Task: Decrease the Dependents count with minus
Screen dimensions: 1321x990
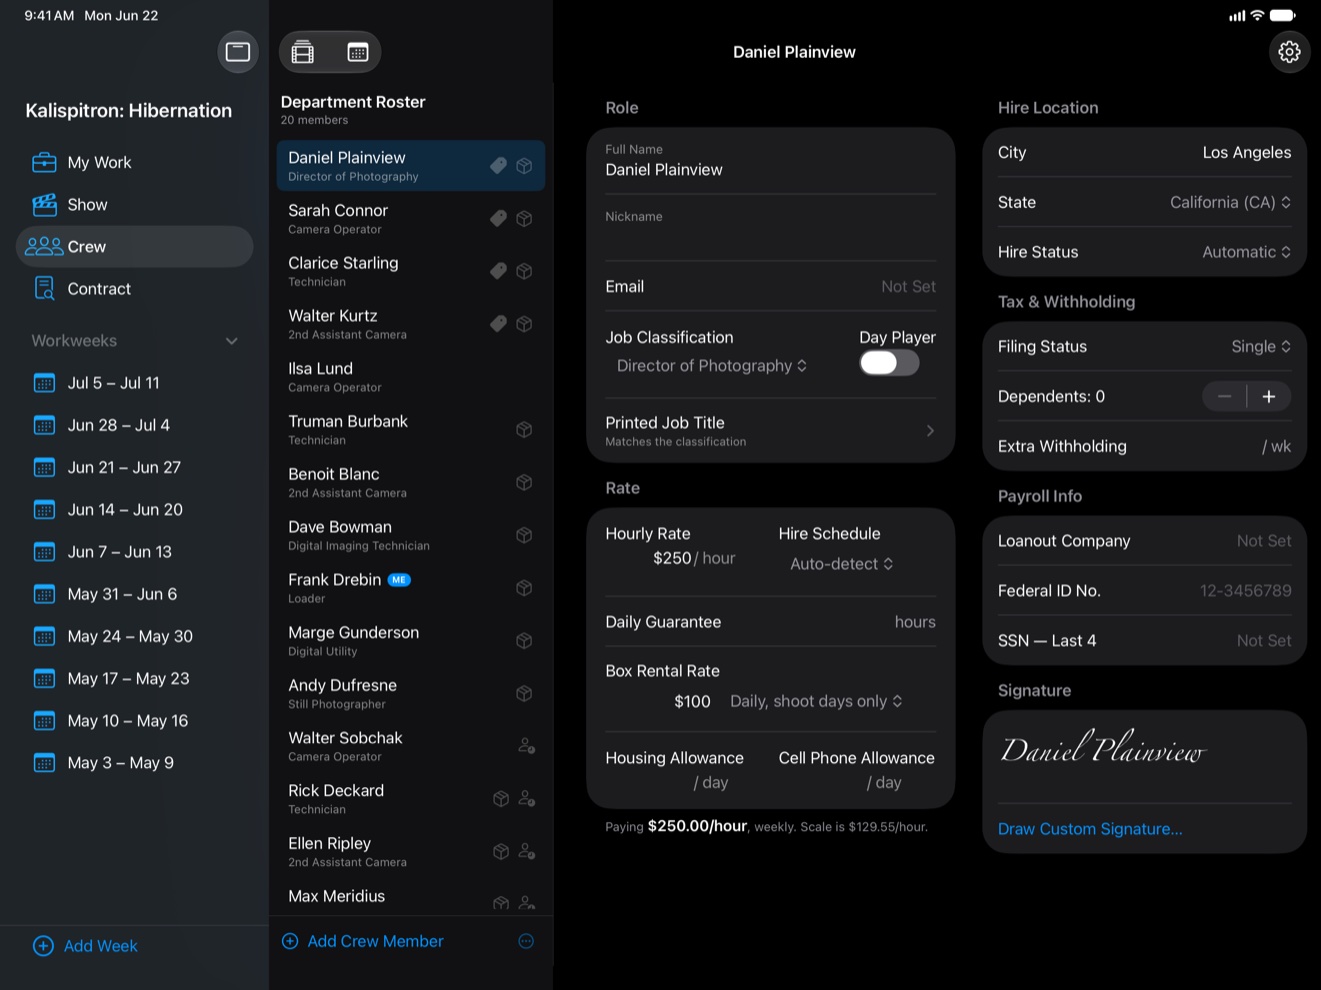Action: point(1224,396)
